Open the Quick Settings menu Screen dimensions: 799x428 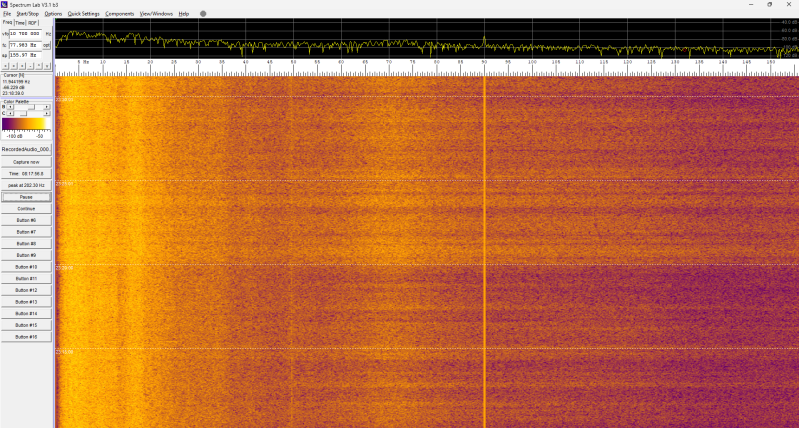[x=84, y=14]
